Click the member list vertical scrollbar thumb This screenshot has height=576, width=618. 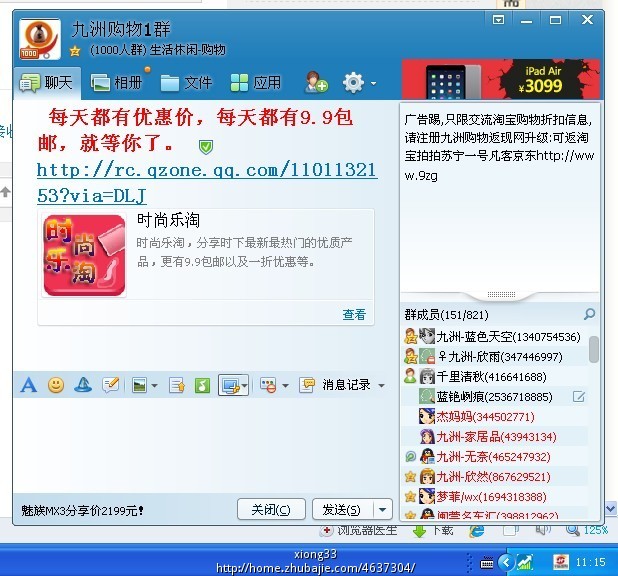pos(593,349)
